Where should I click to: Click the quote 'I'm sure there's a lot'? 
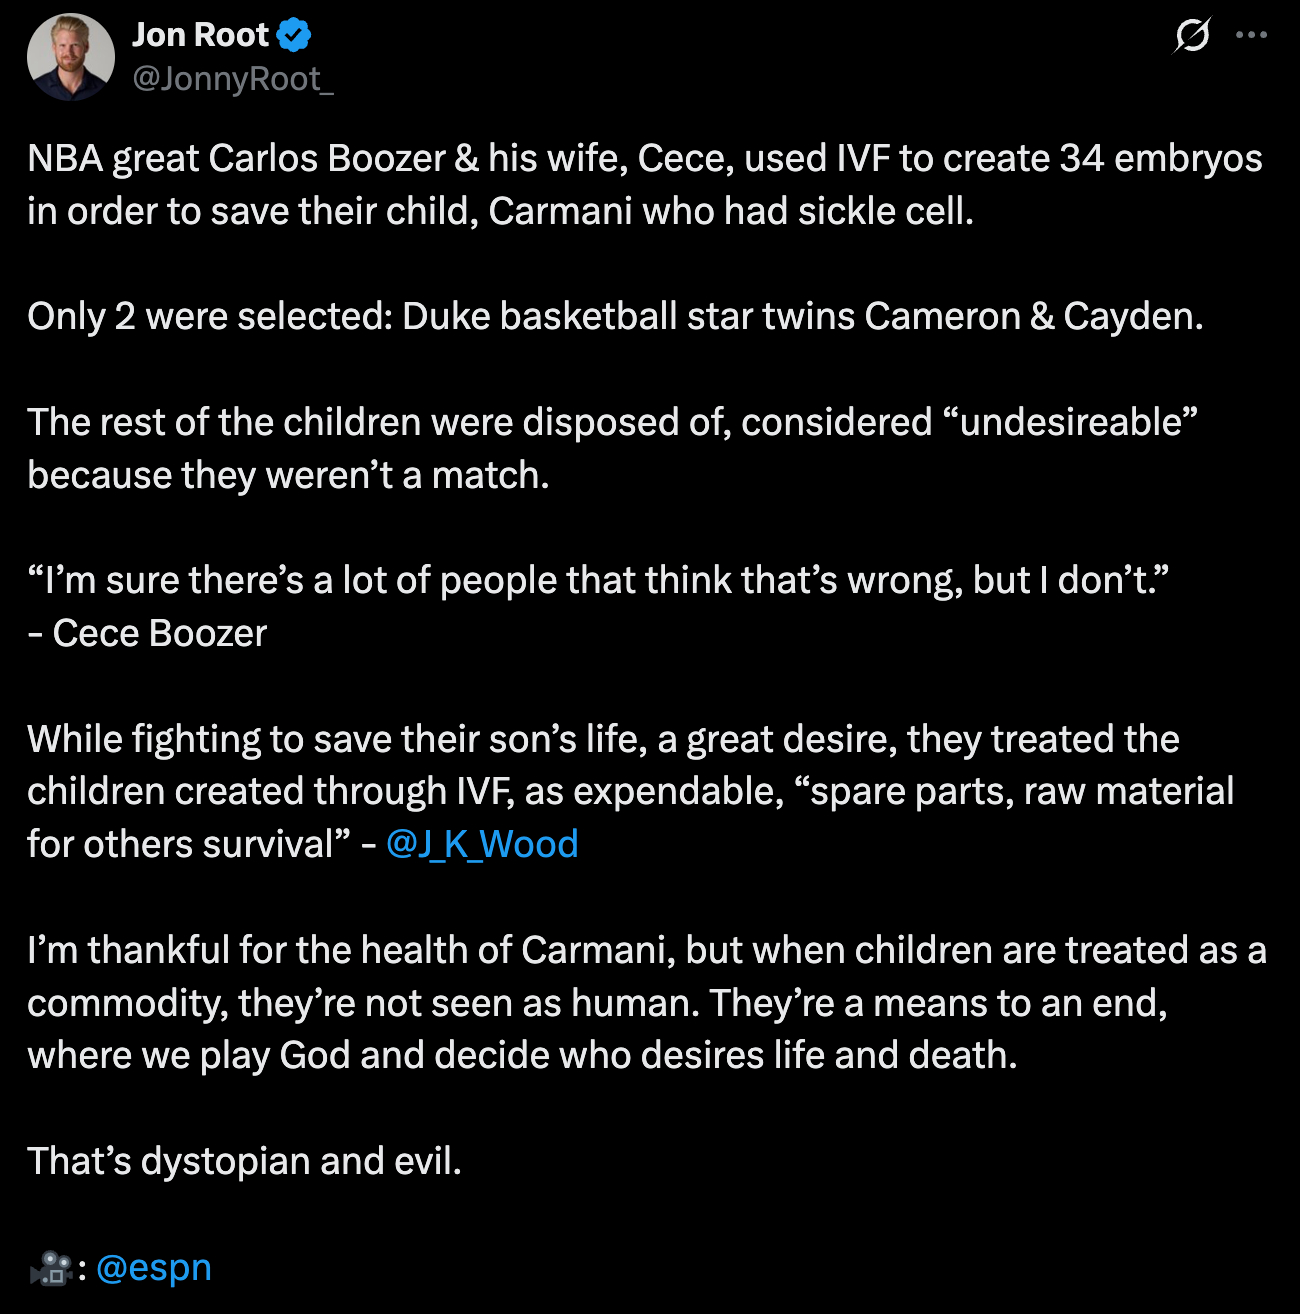point(598,580)
